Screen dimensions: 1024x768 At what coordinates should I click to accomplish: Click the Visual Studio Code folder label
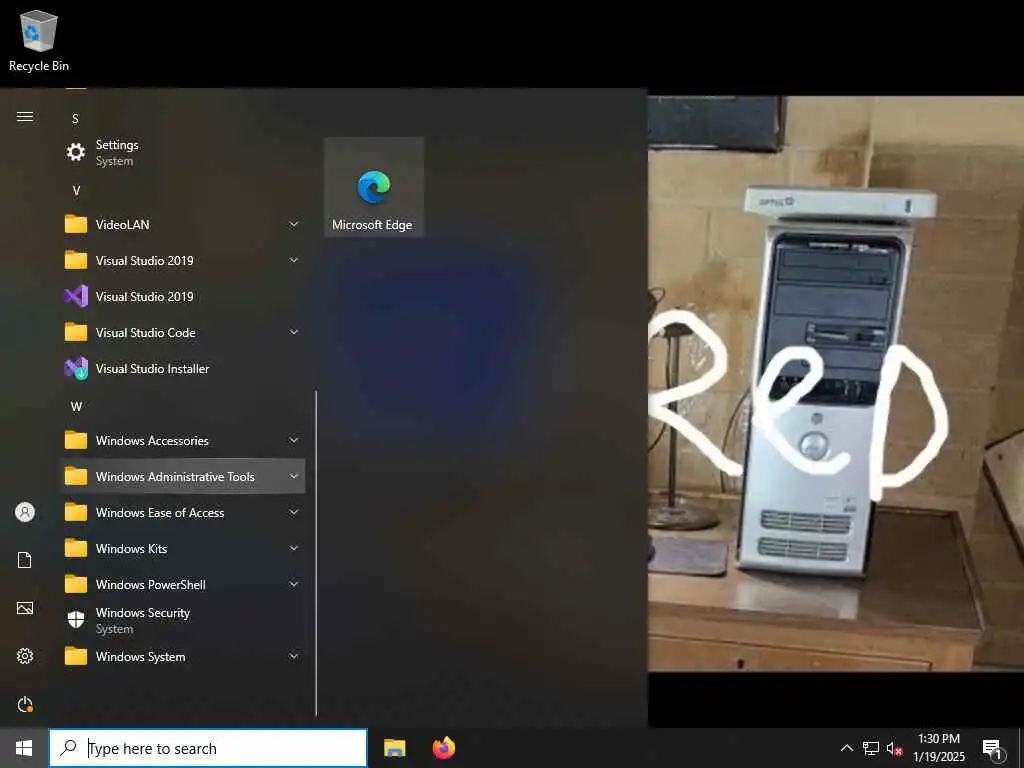tap(146, 332)
